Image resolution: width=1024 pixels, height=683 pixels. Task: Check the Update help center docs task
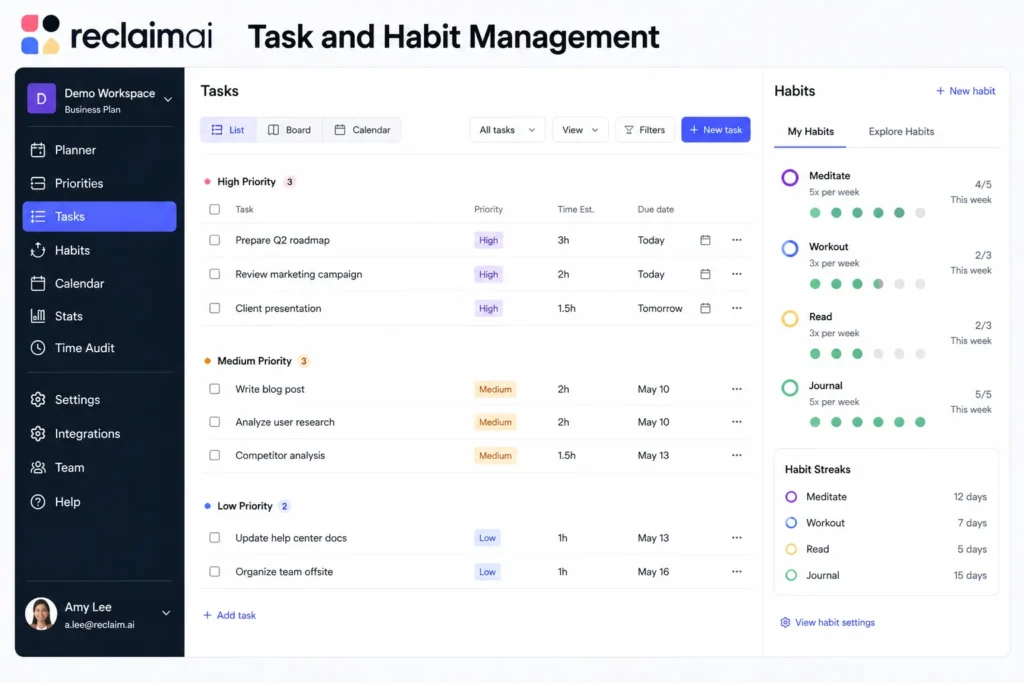coord(214,537)
